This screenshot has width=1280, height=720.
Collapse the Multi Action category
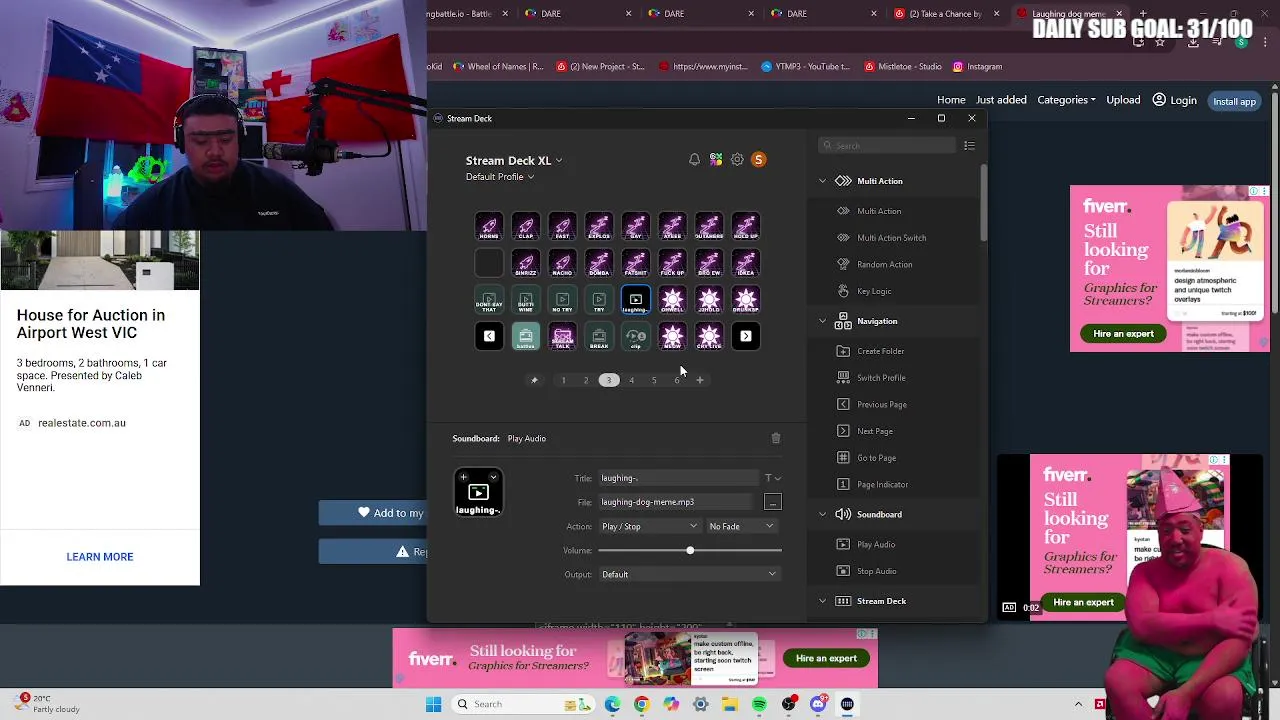point(823,181)
